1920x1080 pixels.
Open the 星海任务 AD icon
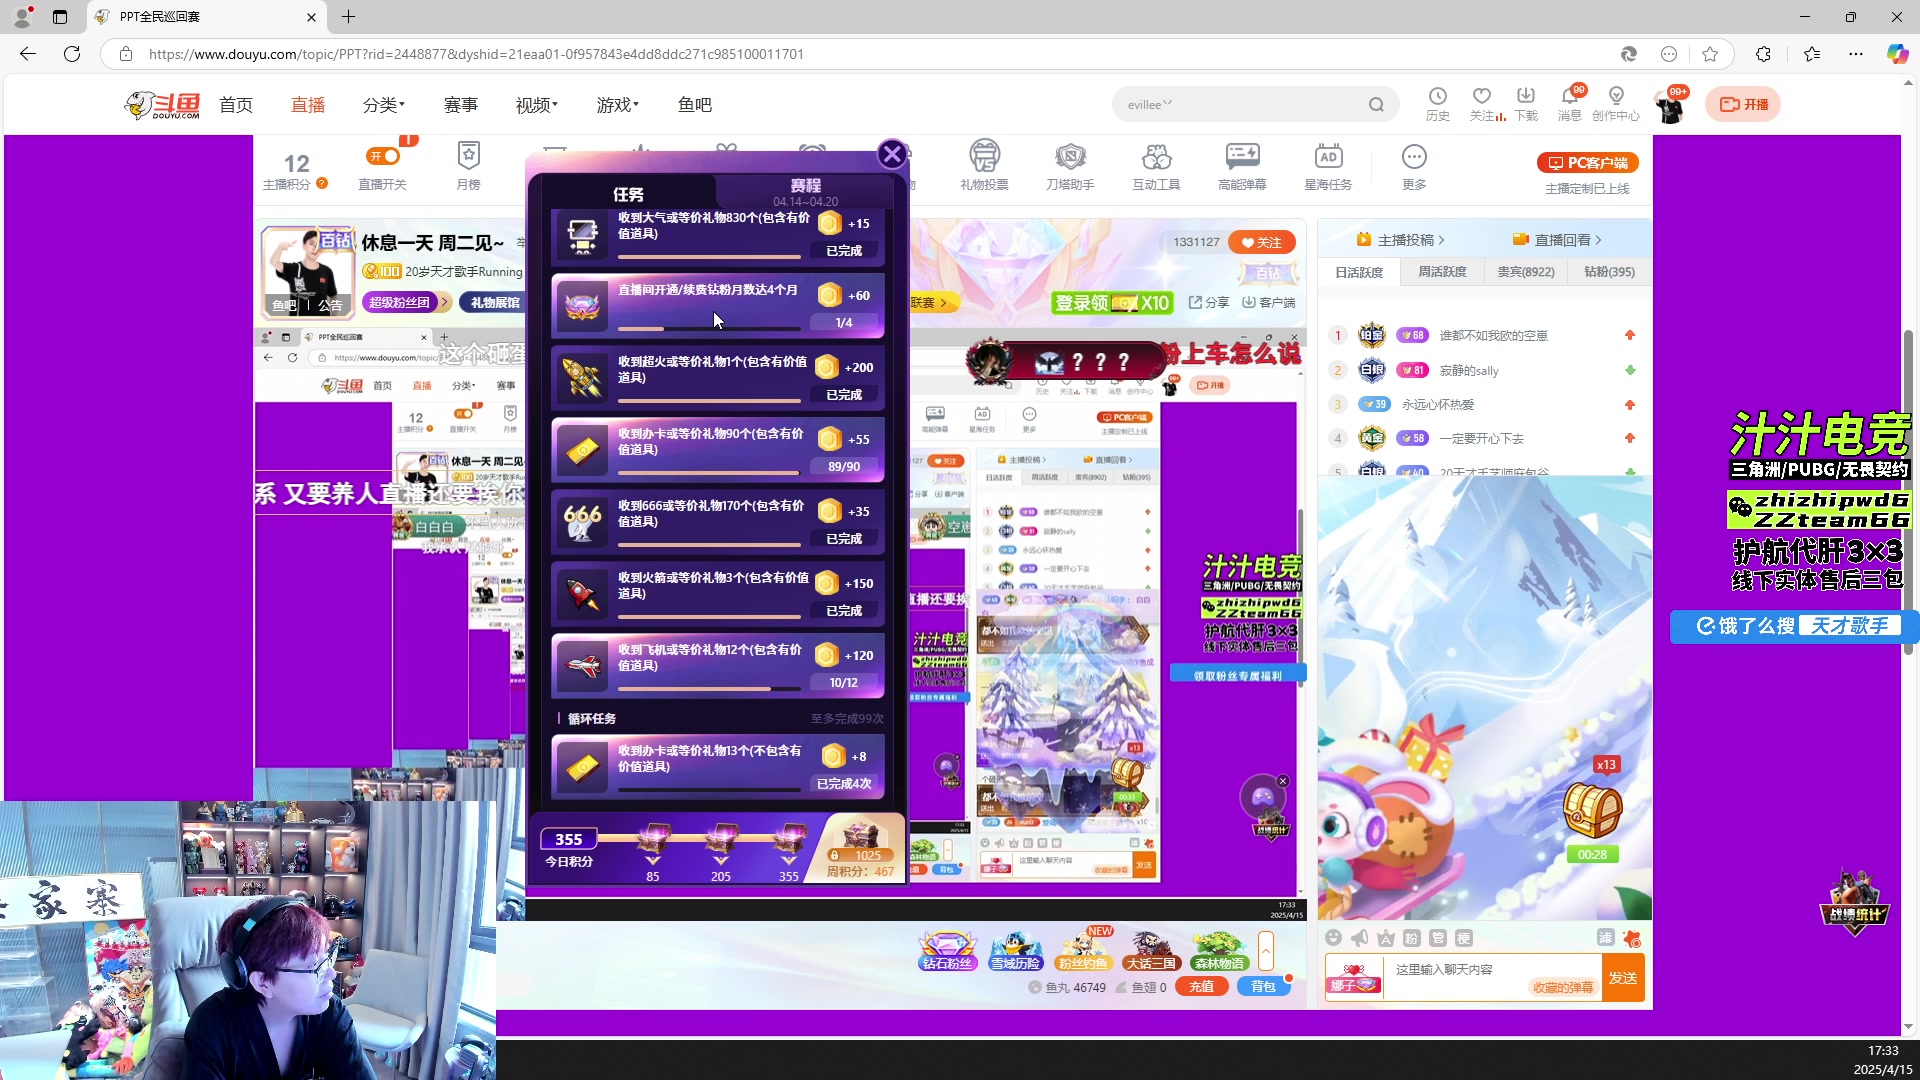click(1328, 166)
